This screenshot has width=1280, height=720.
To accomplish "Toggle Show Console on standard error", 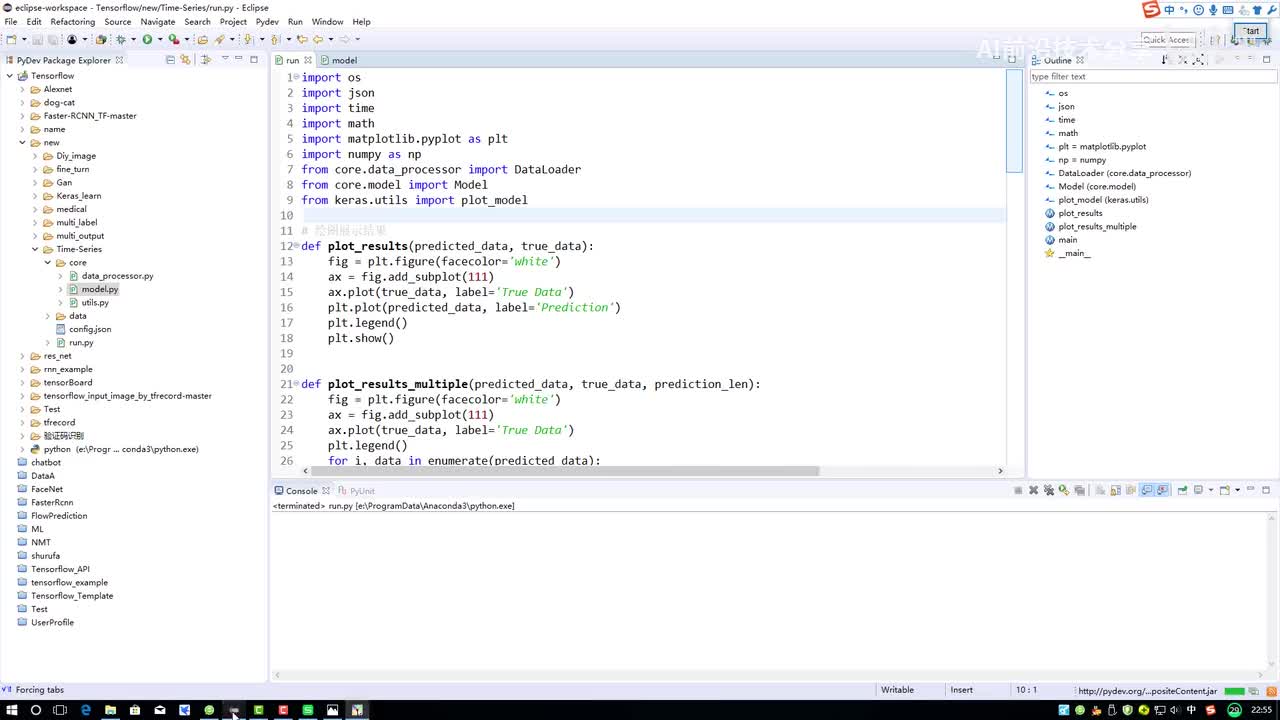I will pos(1161,490).
